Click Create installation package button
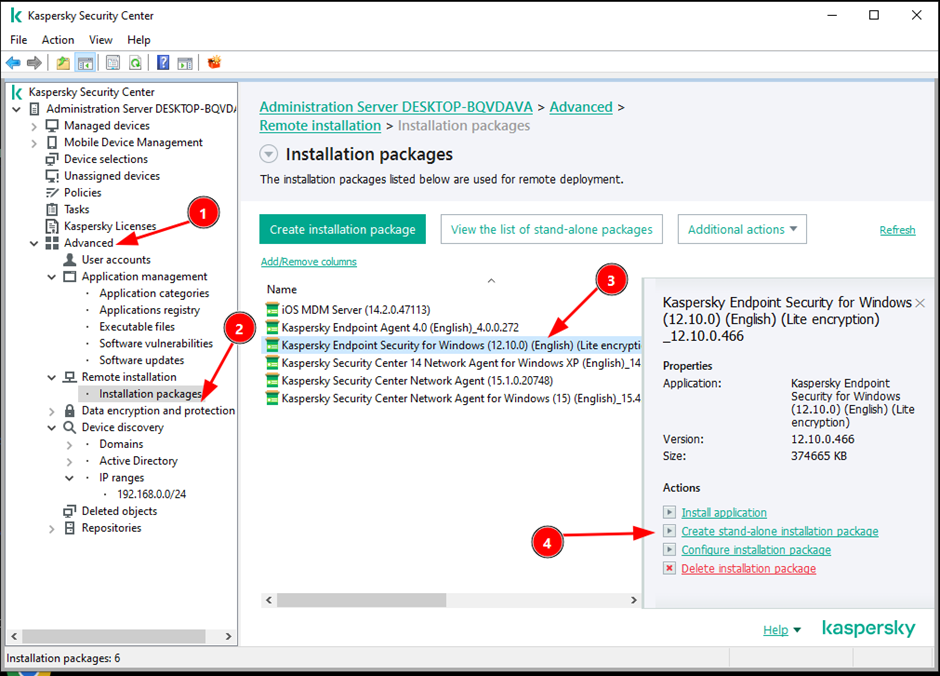 (343, 230)
